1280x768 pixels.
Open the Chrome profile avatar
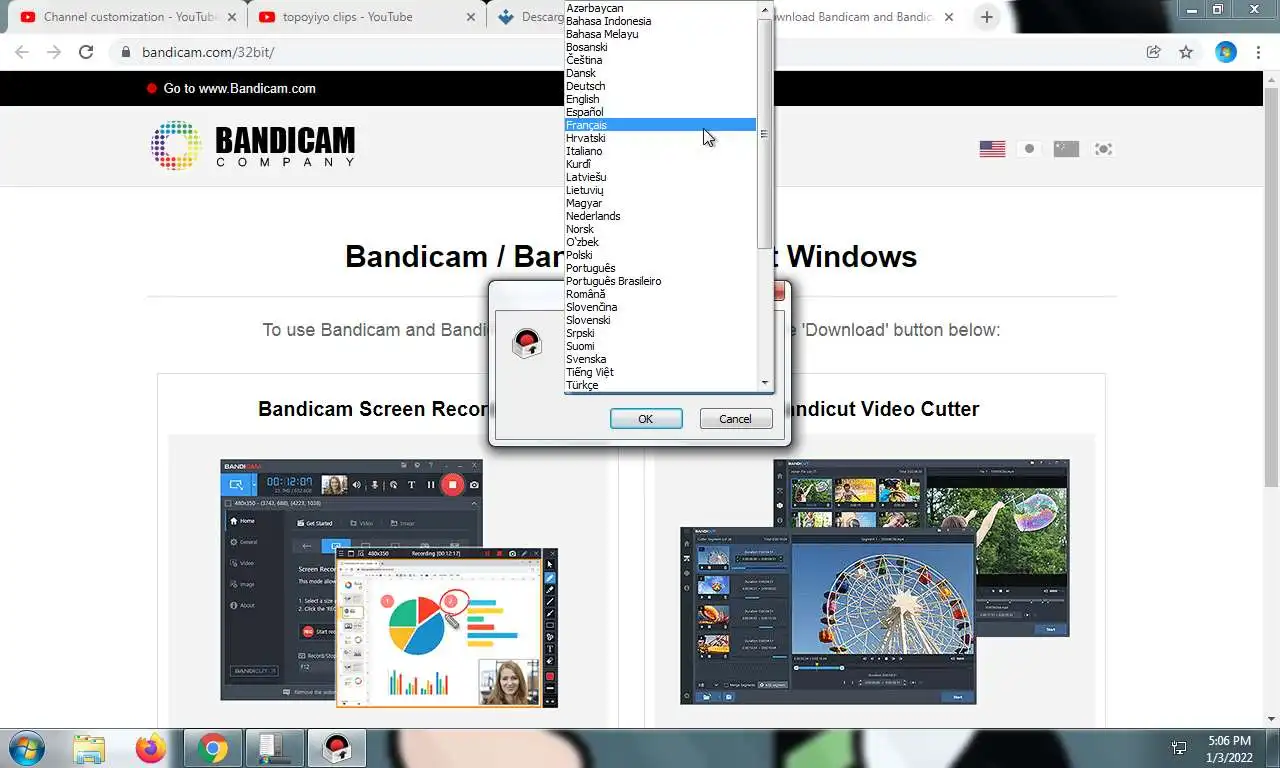point(1226,52)
